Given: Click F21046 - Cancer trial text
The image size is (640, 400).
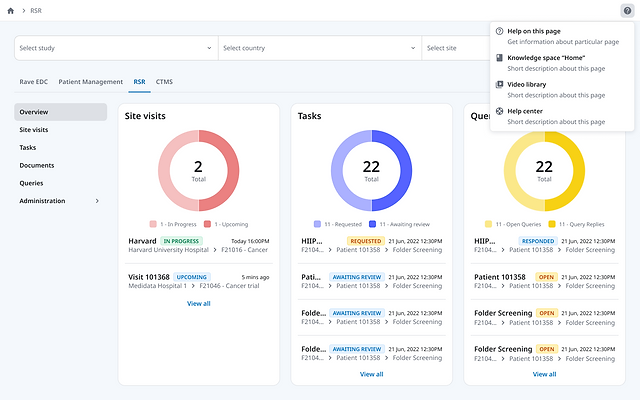Looking at the screenshot, I should pyautogui.click(x=229, y=286).
